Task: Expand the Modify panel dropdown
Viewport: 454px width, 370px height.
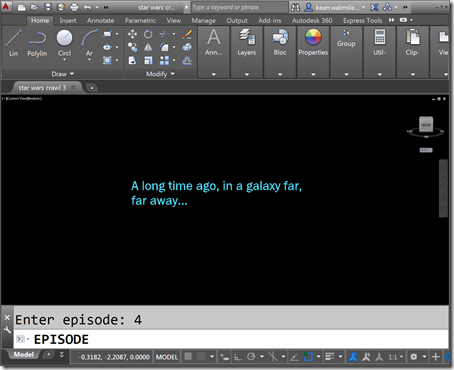Action: [x=160, y=74]
